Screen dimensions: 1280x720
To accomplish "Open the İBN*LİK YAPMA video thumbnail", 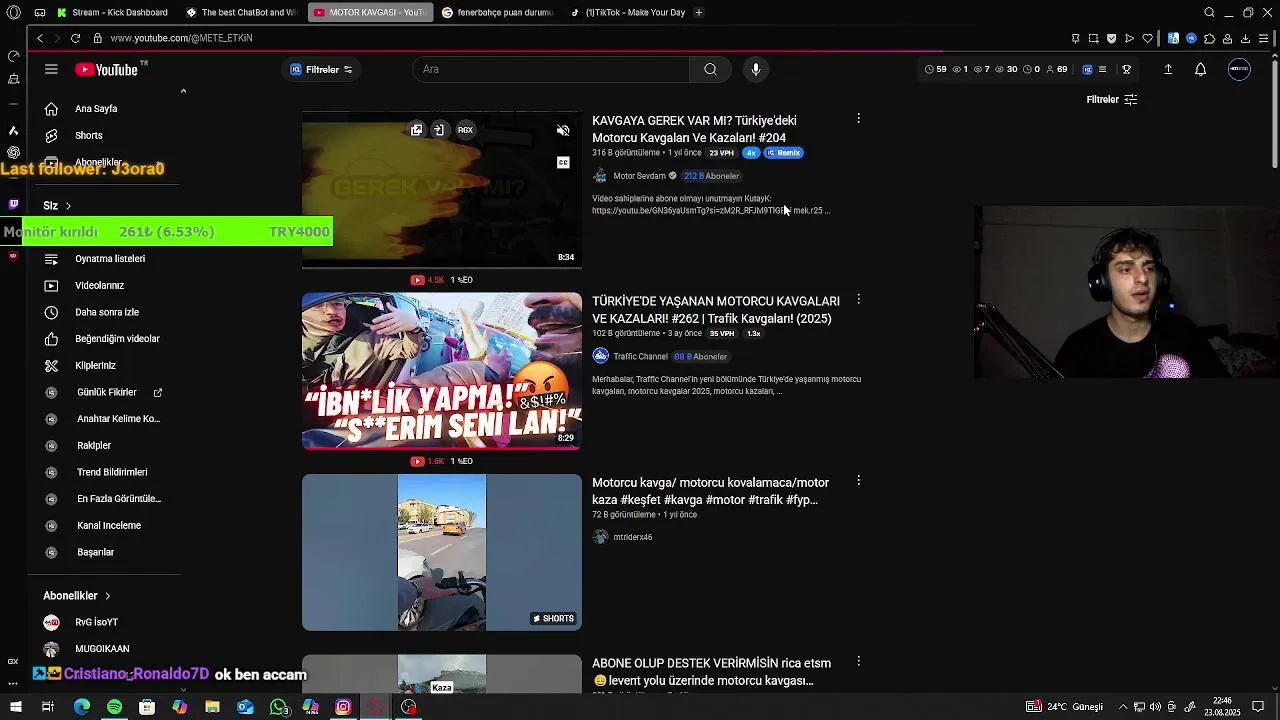I will click(x=441, y=371).
